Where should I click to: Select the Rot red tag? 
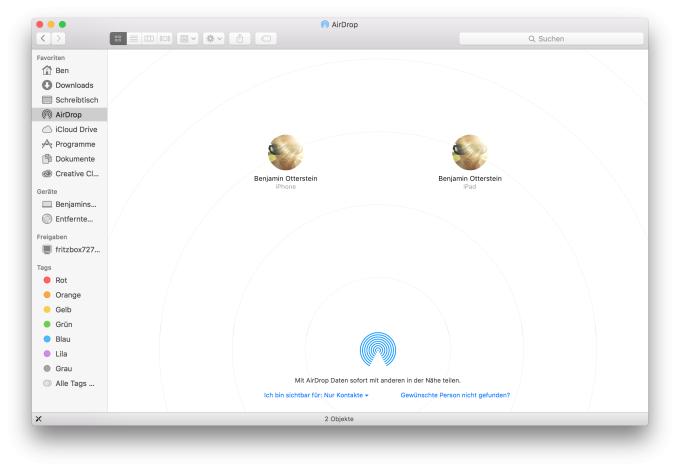pos(69,280)
